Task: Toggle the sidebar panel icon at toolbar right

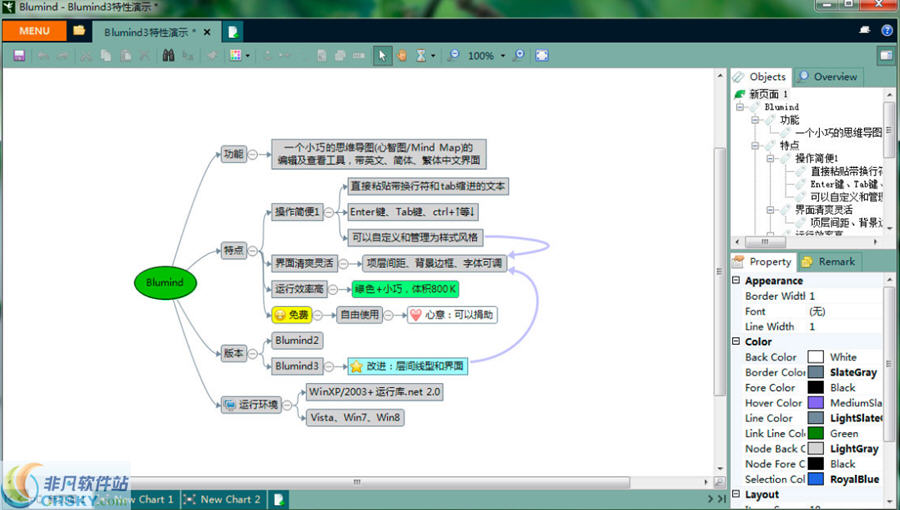Action: pos(886,56)
